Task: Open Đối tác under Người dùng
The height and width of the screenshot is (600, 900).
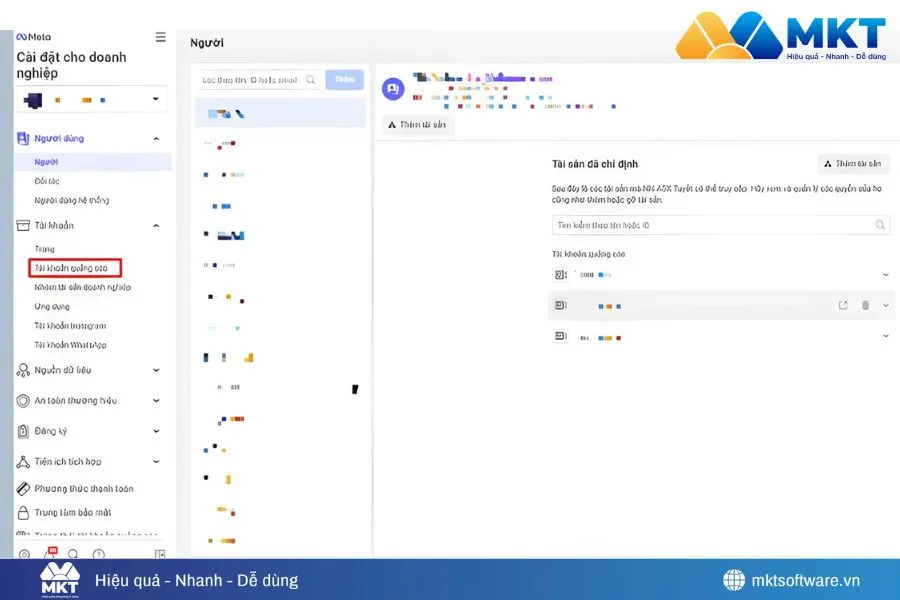Action: [47, 181]
